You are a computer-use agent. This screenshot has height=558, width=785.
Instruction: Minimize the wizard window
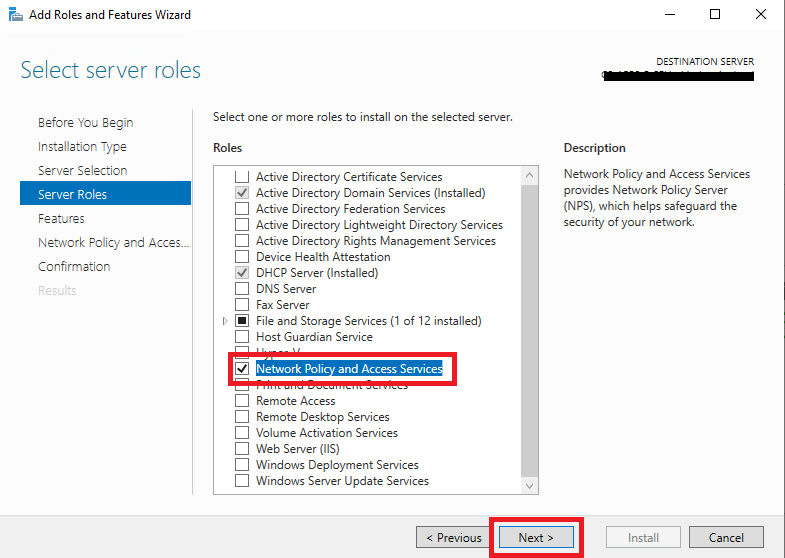point(670,15)
